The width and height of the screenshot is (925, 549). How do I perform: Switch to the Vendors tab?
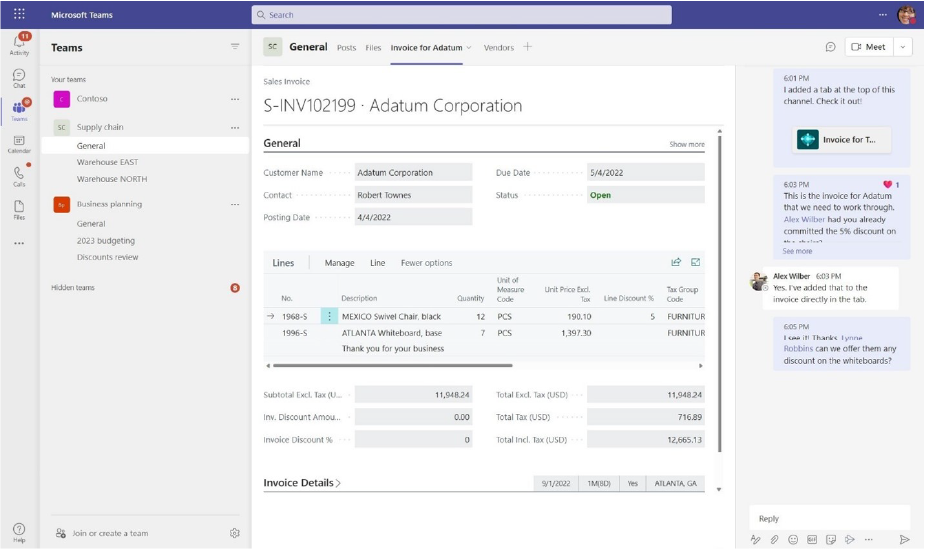tap(498, 48)
